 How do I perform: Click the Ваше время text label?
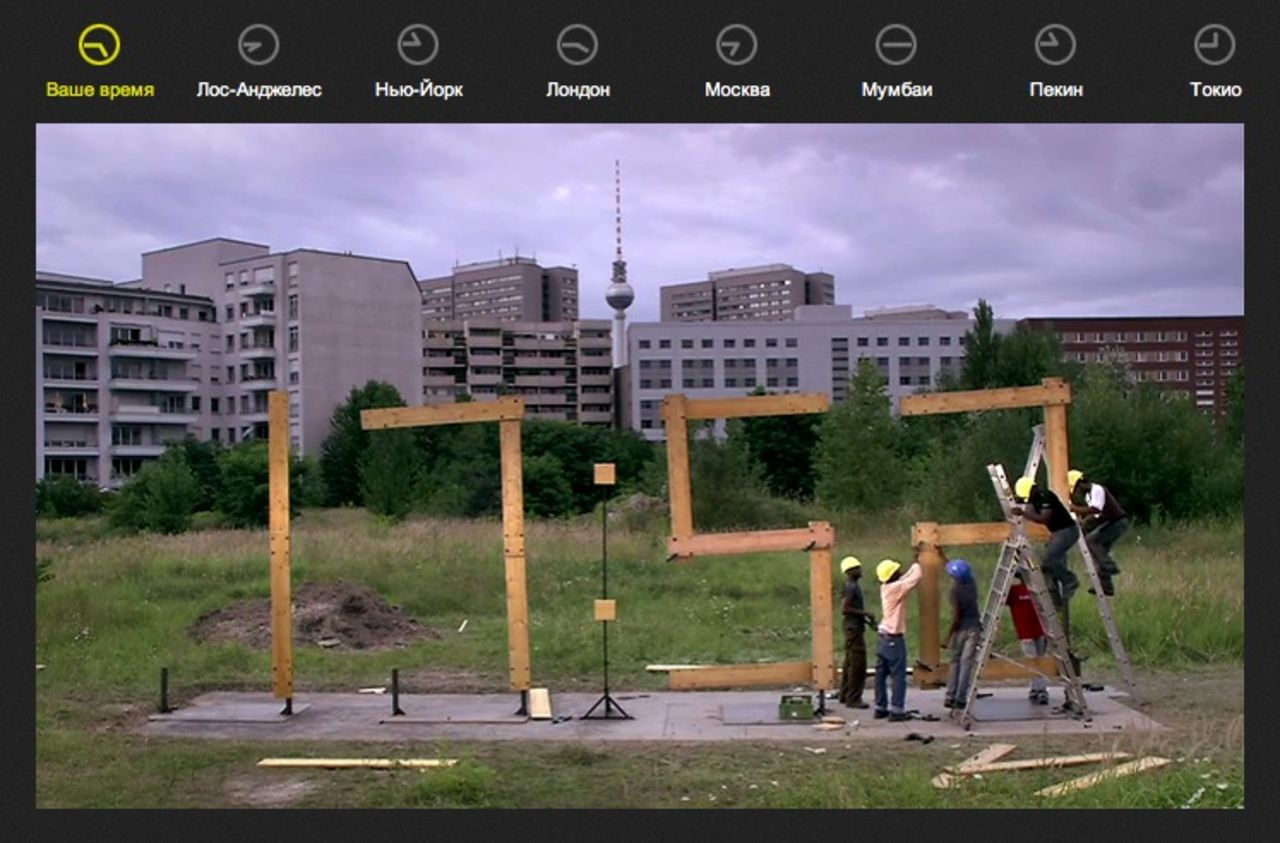tap(100, 90)
